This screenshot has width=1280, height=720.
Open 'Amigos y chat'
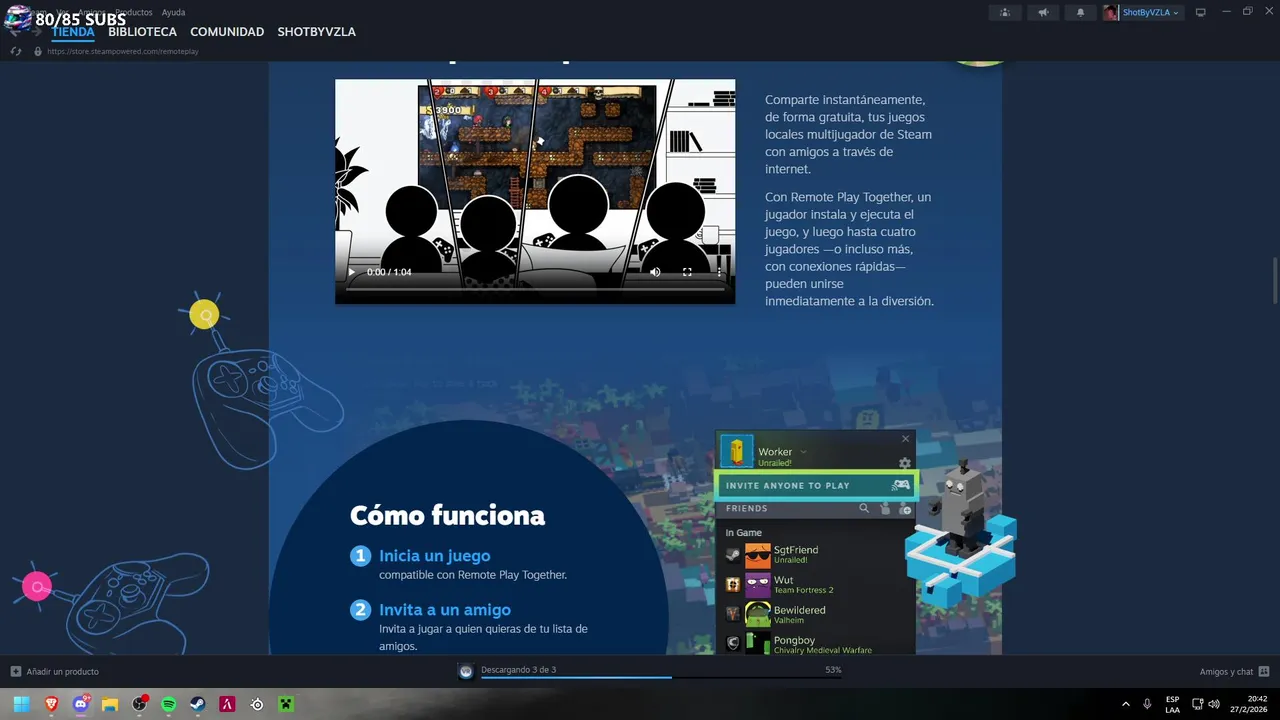click(1234, 671)
